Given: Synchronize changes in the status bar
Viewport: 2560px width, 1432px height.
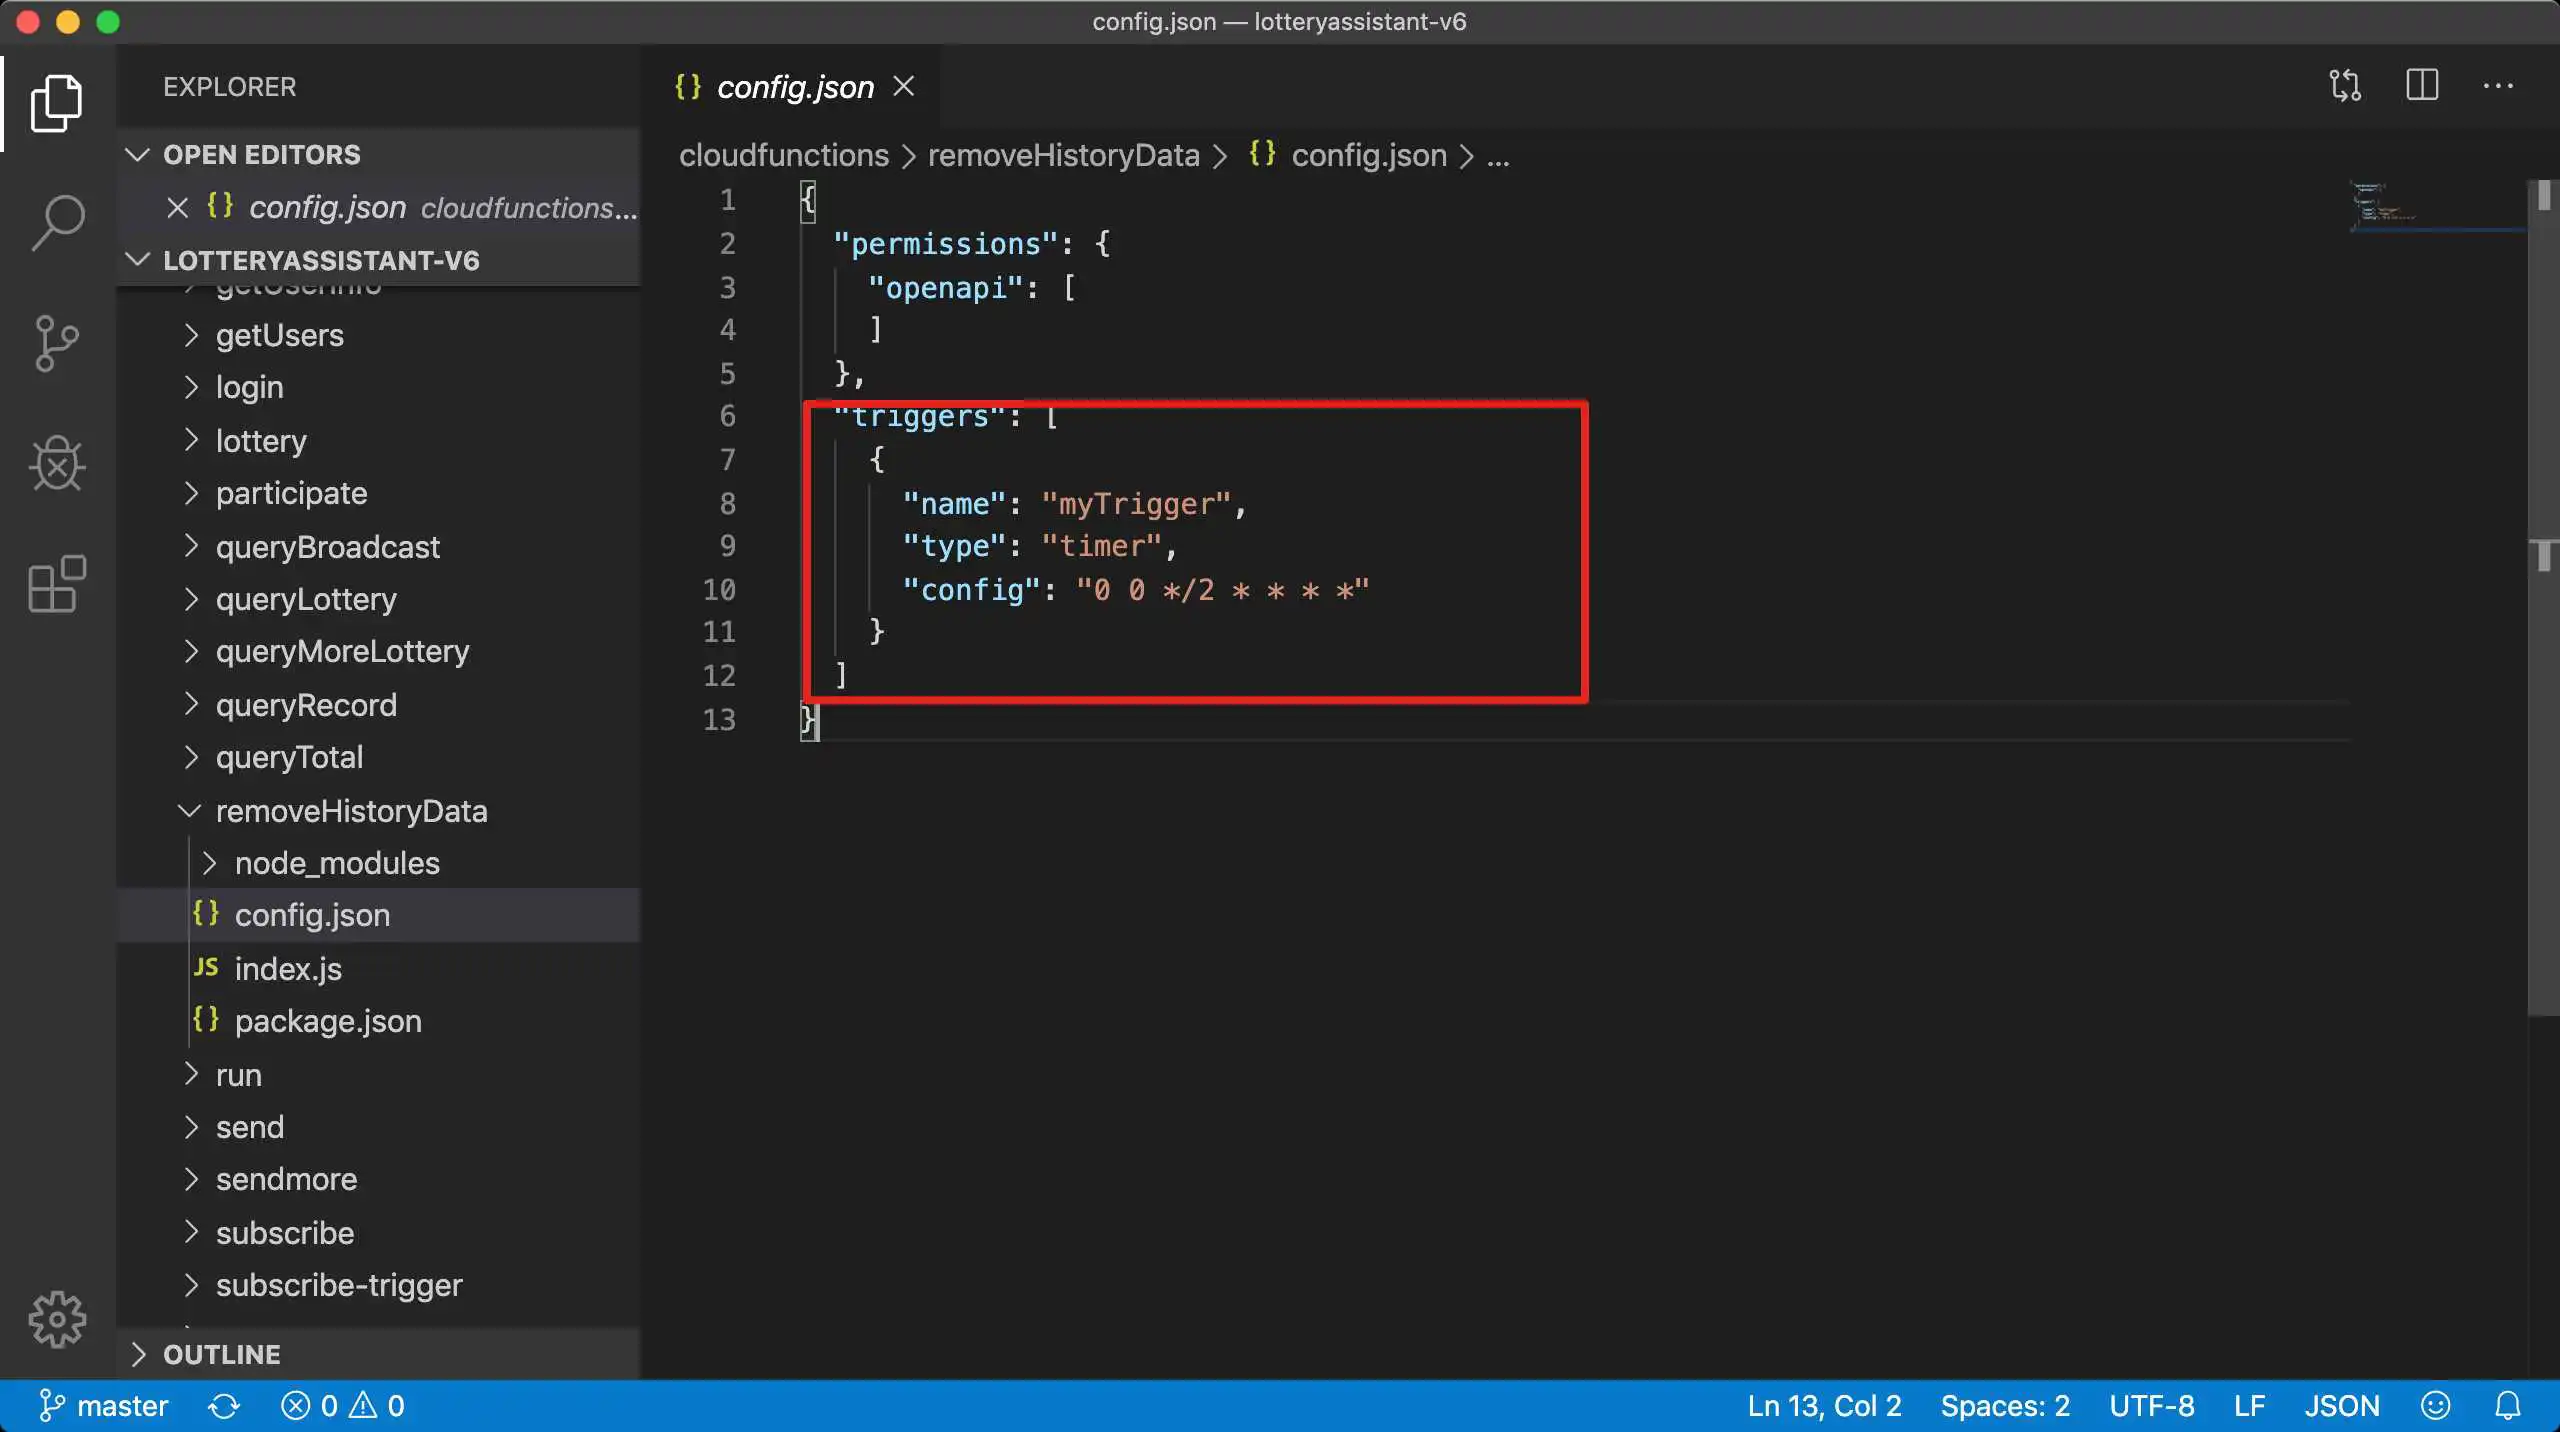Looking at the screenshot, I should [x=223, y=1406].
